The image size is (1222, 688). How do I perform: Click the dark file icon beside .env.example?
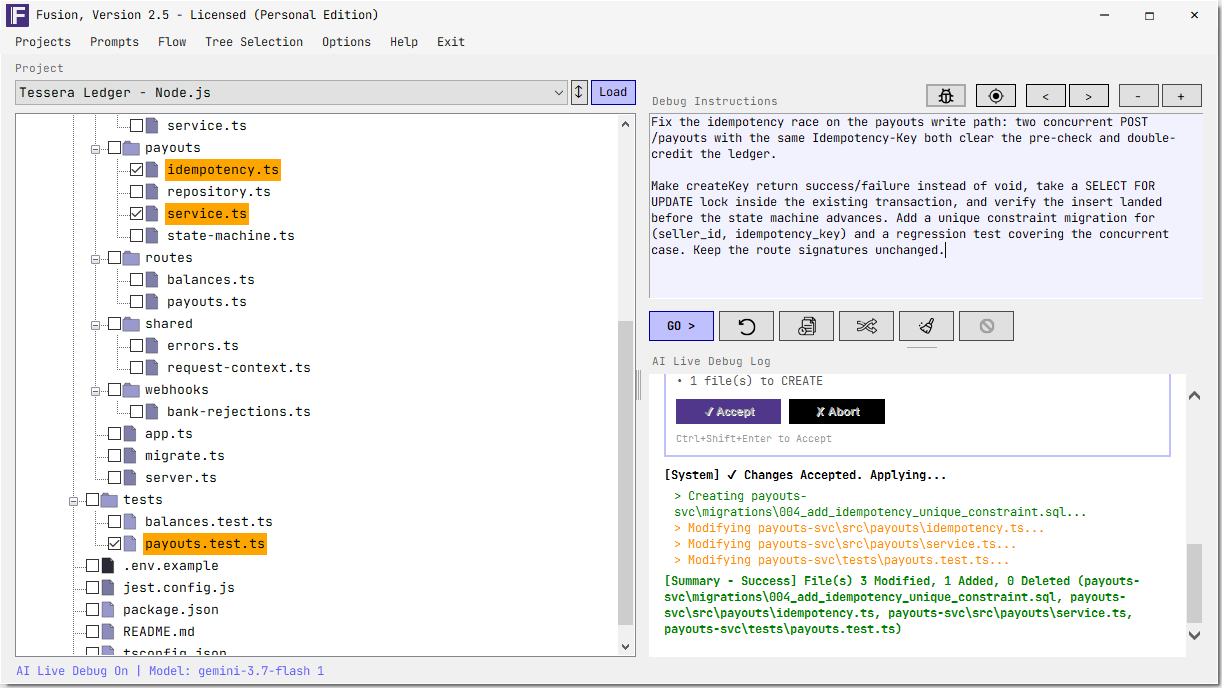108,566
